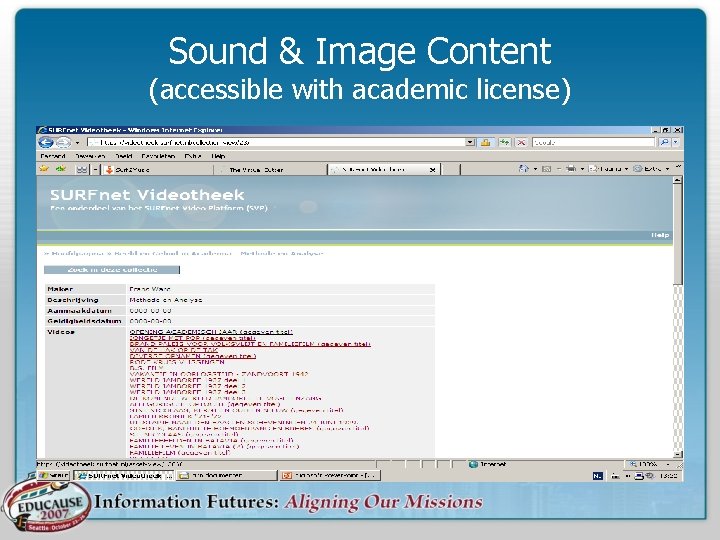Screen dimensions: 720x540
Task: Click the browser Forward arrow button
Action: [x=63, y=142]
